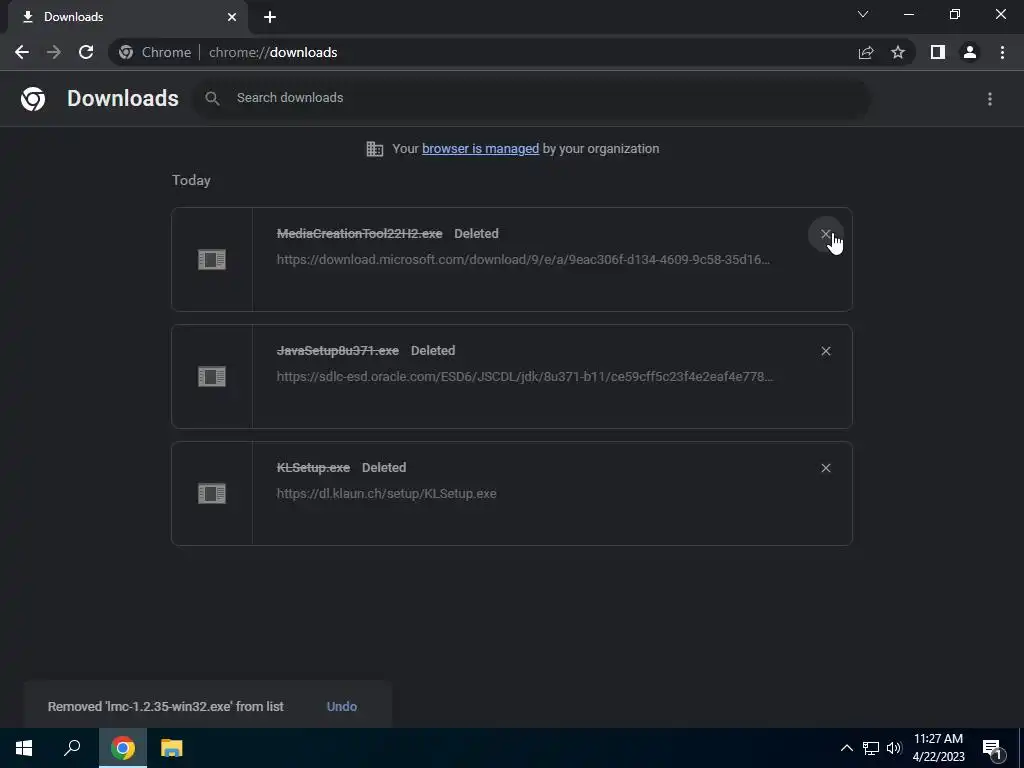Click the volume speaker tray icon
Image resolution: width=1024 pixels, height=768 pixels.
pyautogui.click(x=894, y=748)
